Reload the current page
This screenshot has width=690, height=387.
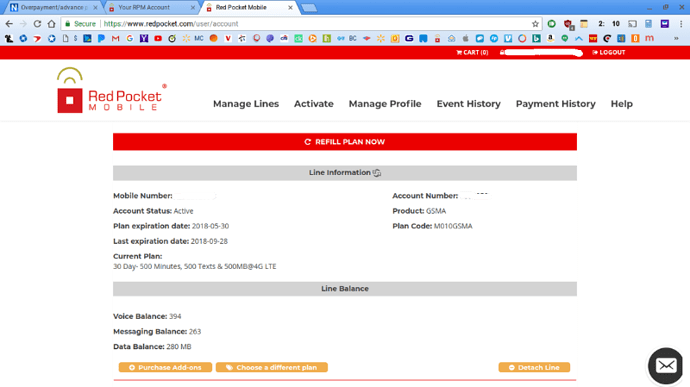pyautogui.click(x=37, y=24)
